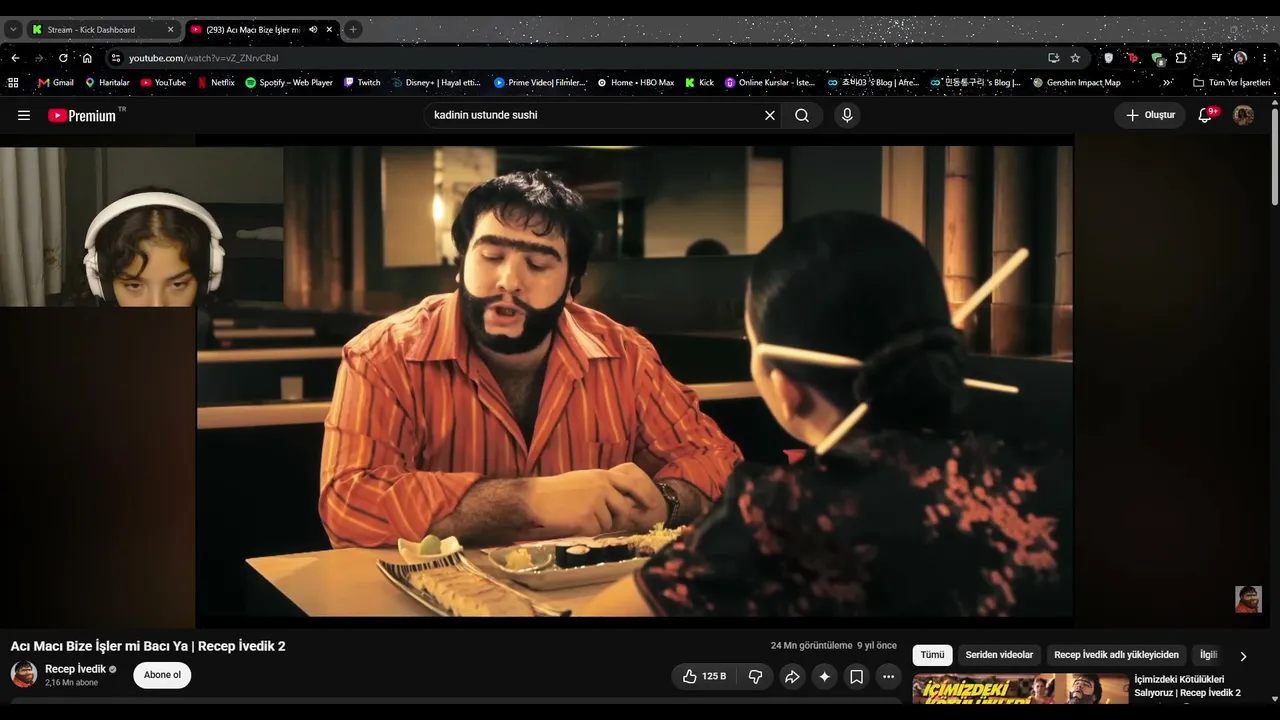The width and height of the screenshot is (1280, 720).
Task: Open the YouTube bookmark
Action: [163, 82]
